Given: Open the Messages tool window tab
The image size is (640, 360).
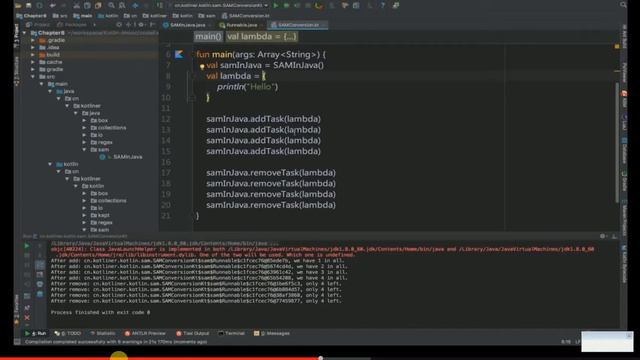Looking at the screenshot, I should 272,333.
